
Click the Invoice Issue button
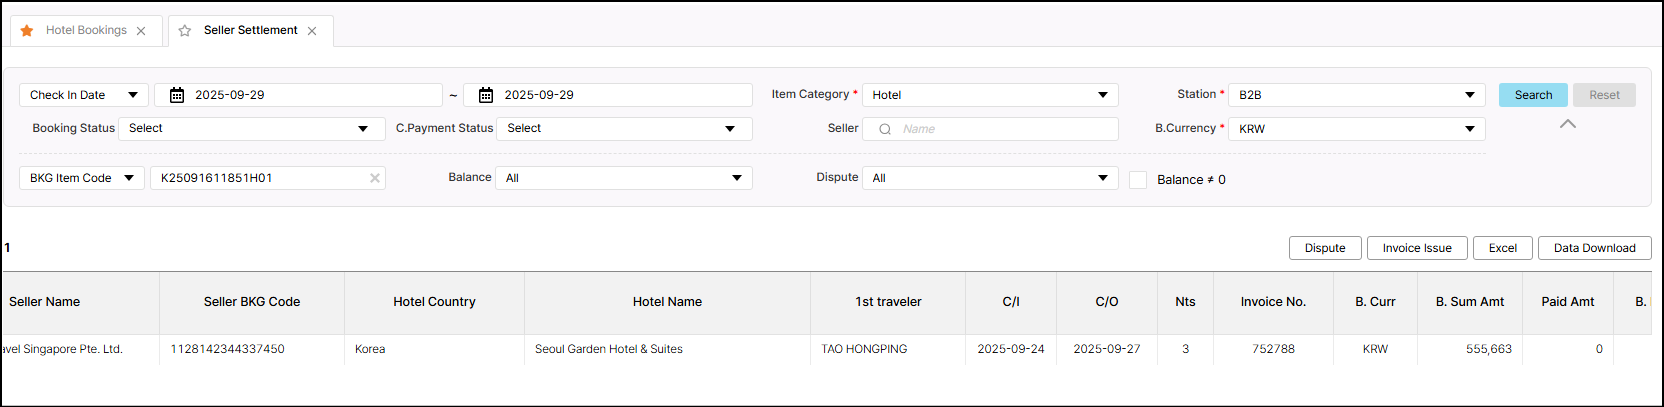(1416, 248)
